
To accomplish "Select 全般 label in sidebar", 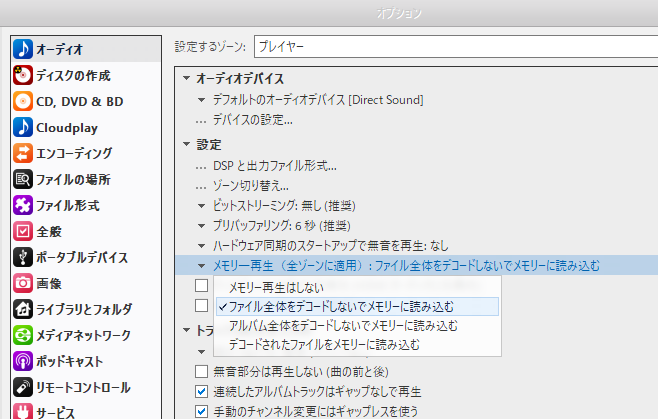I will (x=49, y=232).
